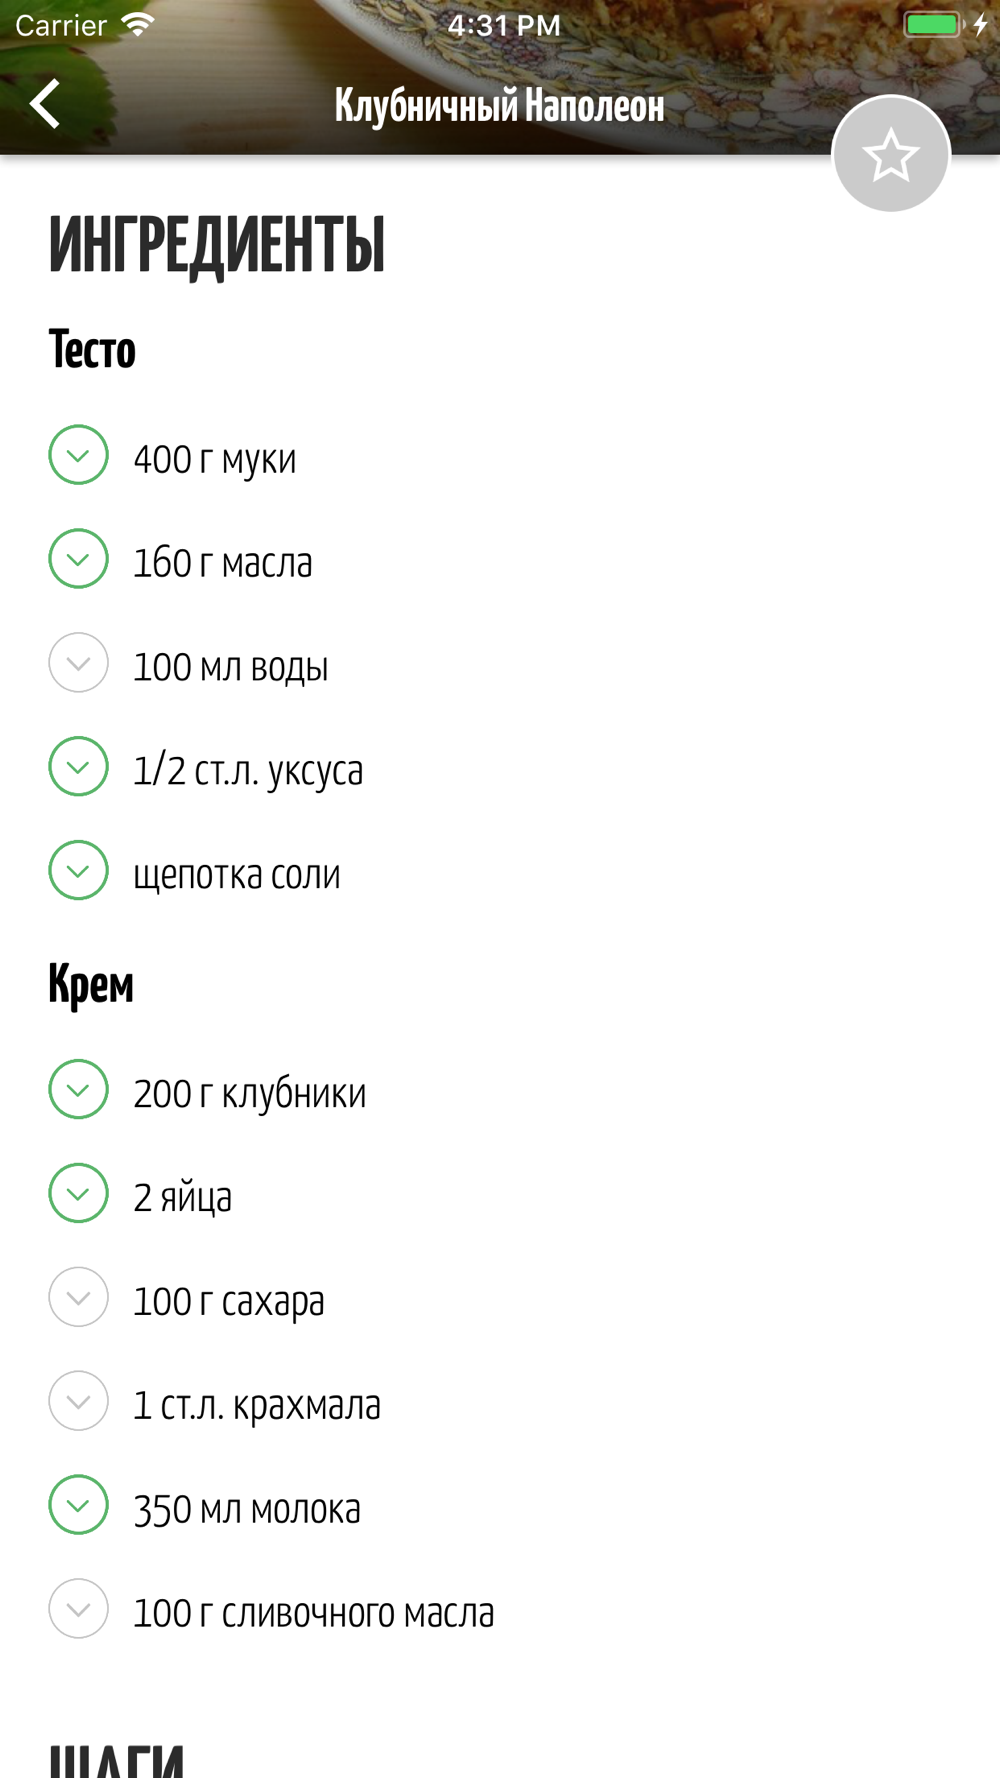Toggle the 350 мл молока chevron circle
The image size is (1000, 1778).
point(78,1506)
